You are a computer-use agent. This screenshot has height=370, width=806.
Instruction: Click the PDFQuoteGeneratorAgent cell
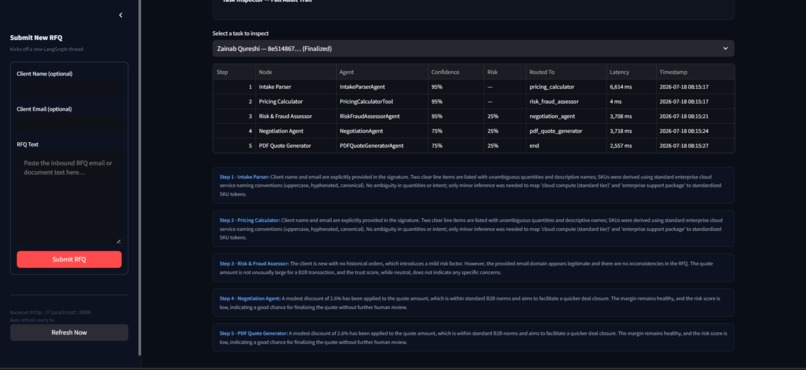click(382, 146)
